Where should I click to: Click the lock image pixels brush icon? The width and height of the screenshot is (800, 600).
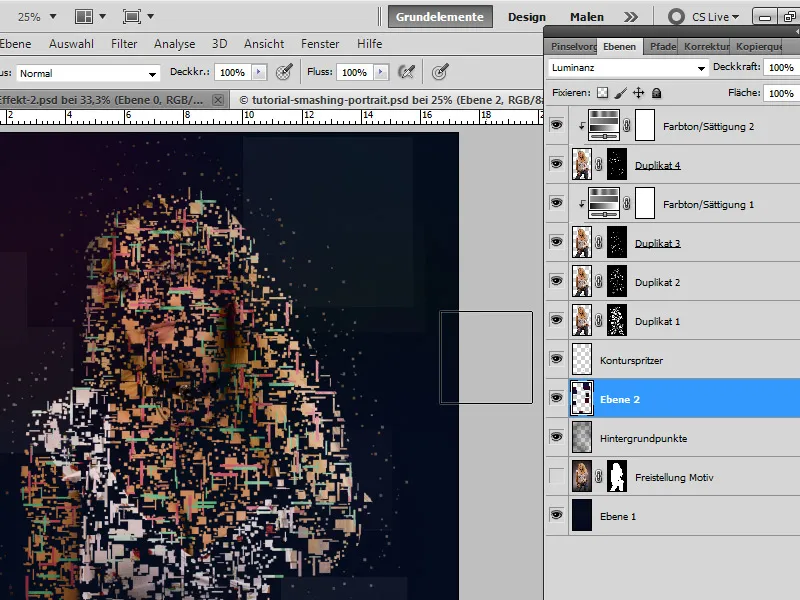click(x=620, y=92)
